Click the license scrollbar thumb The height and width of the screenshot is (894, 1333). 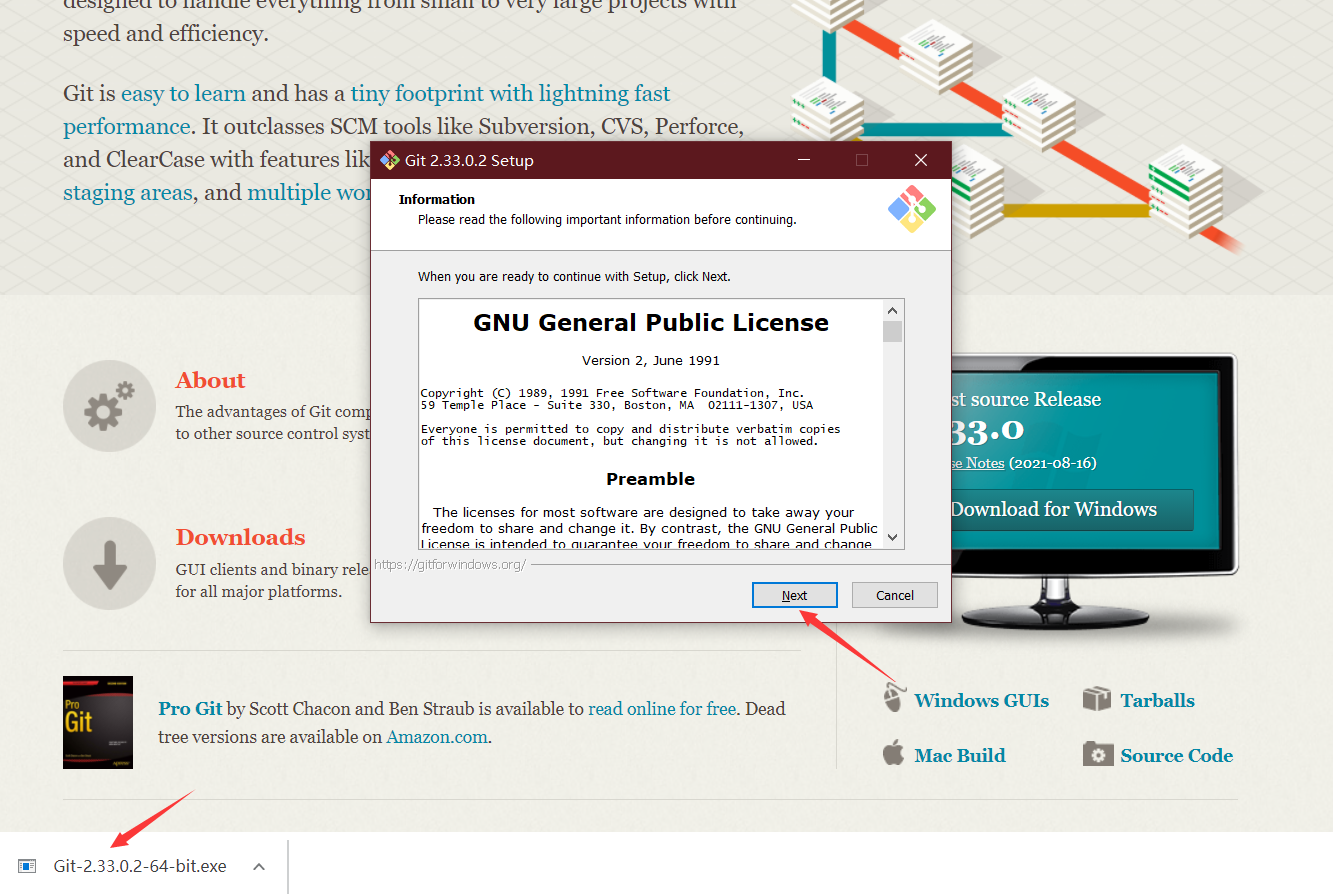pos(893,331)
